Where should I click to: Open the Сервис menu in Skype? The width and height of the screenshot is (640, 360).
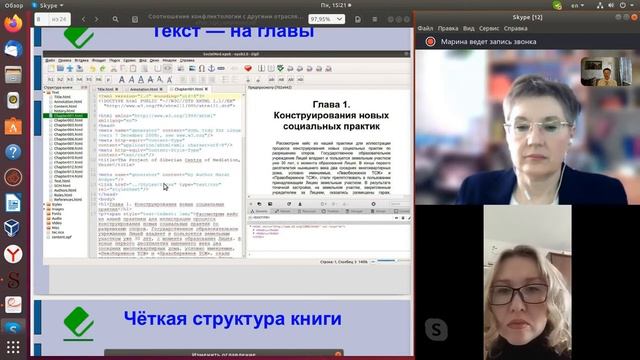[x=489, y=28]
